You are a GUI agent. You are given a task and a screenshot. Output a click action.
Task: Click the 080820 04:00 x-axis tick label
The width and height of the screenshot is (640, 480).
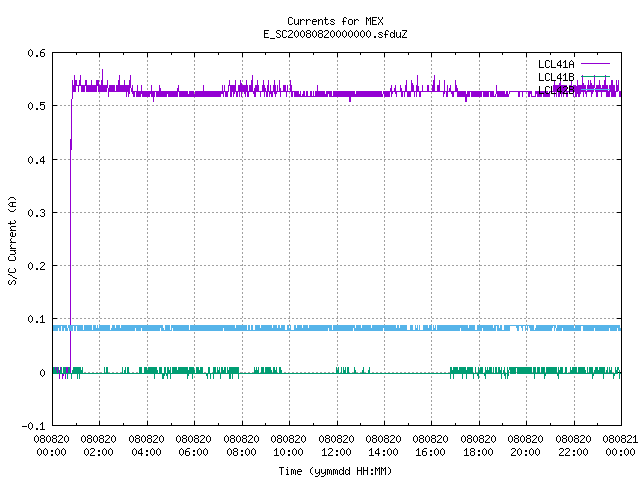click(146, 446)
